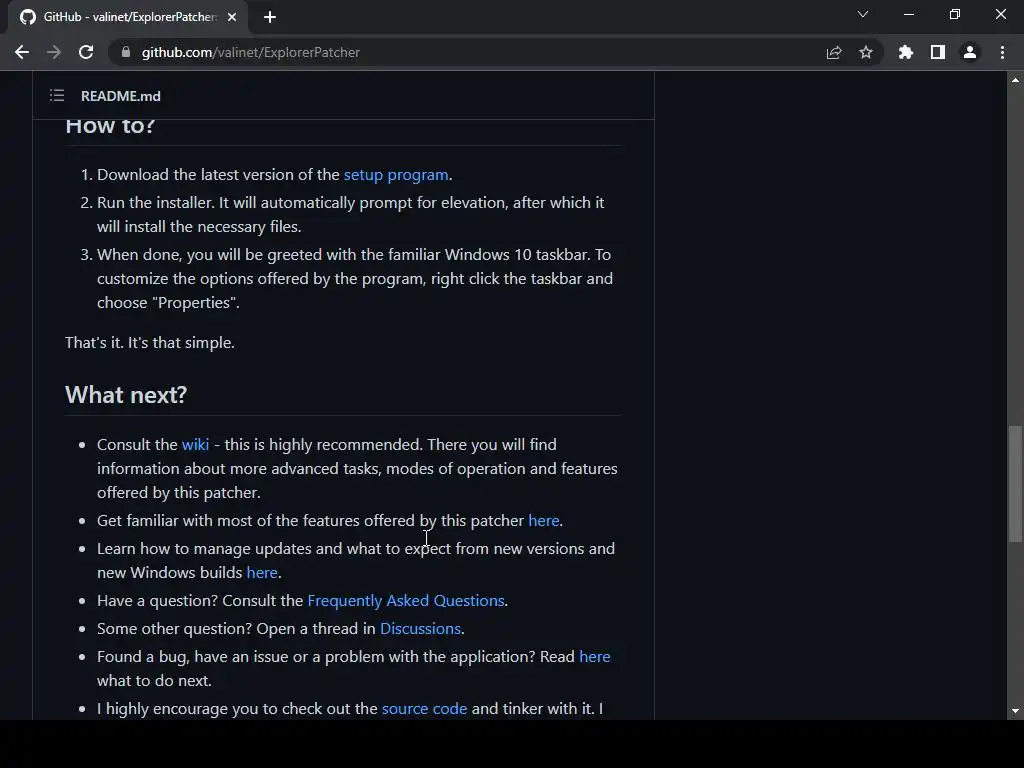This screenshot has height=768, width=1024.
Task: Select the GitHub valinet/ExplorerPatcher tab
Action: [x=128, y=17]
